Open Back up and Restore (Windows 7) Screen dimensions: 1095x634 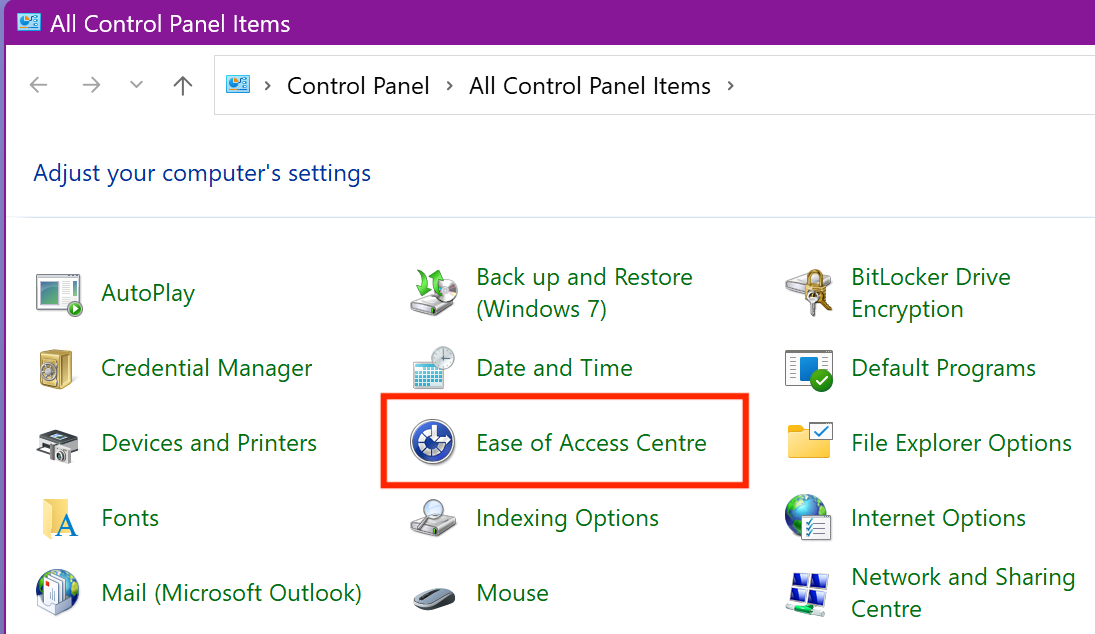tap(584, 292)
